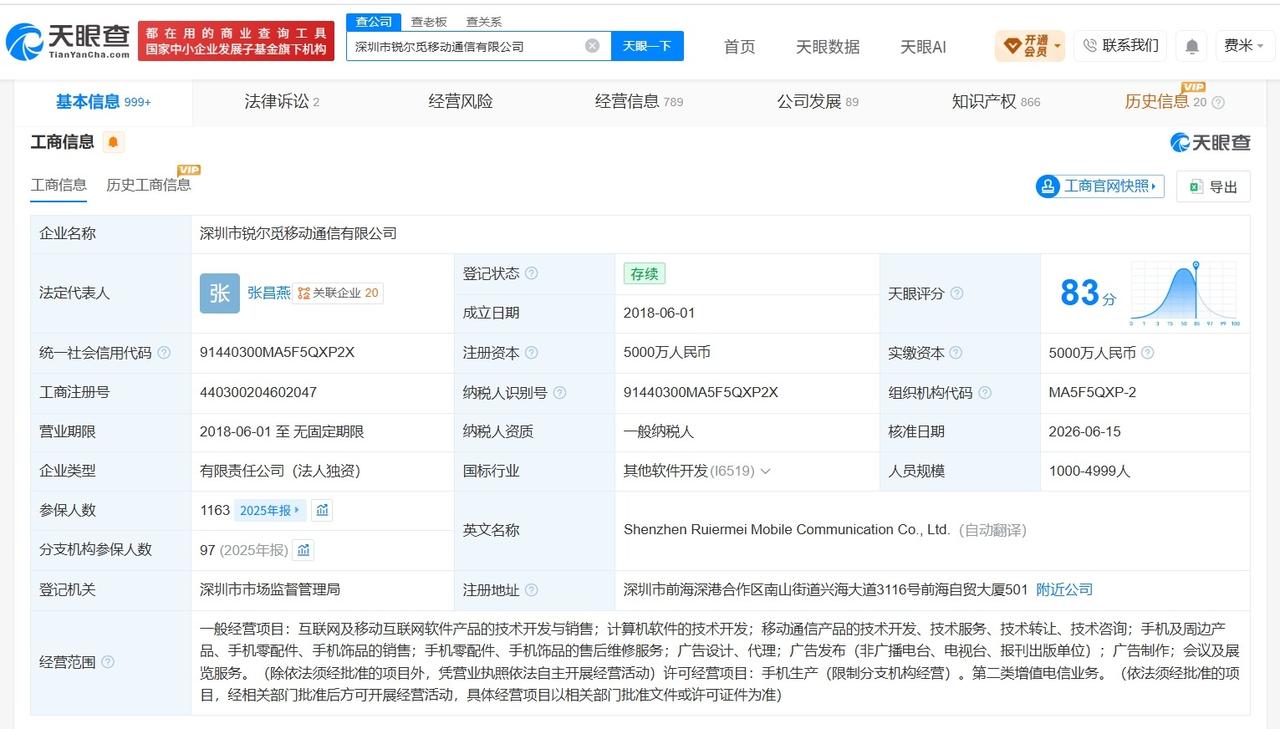Click the registration number 440300204602047

point(258,393)
